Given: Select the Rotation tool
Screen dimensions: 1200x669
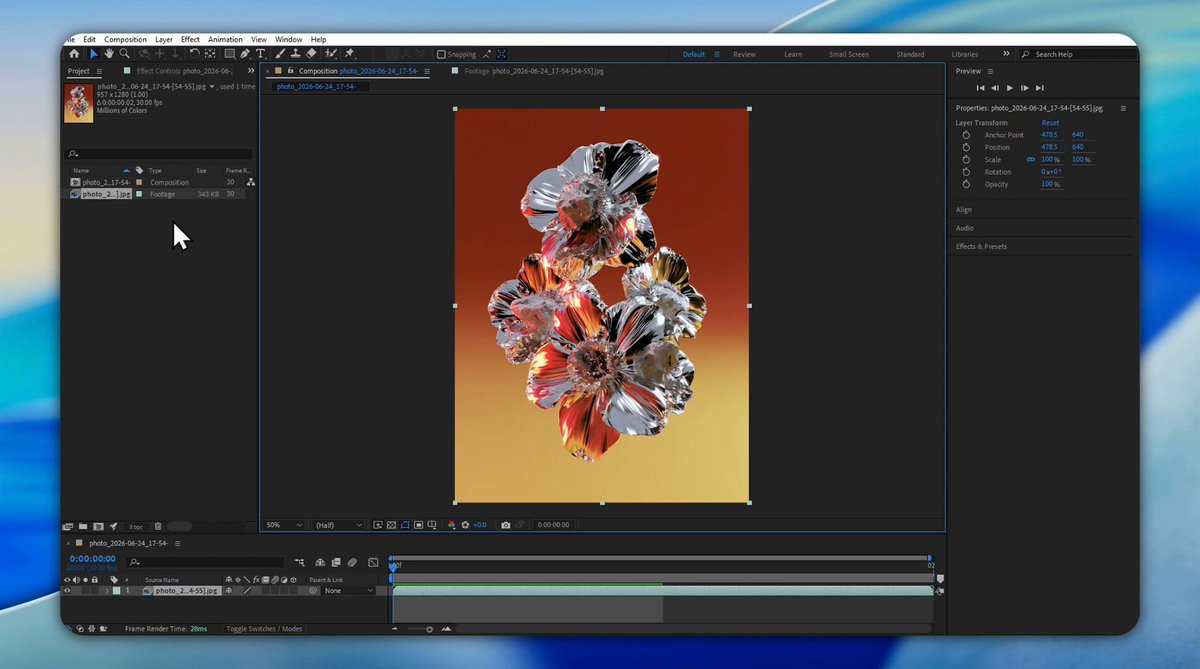Looking at the screenshot, I should [194, 54].
